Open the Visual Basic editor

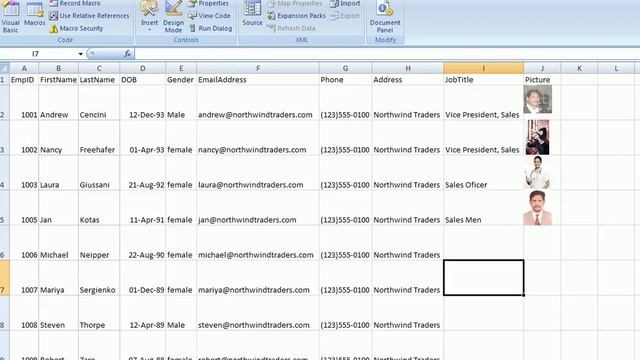click(x=11, y=17)
